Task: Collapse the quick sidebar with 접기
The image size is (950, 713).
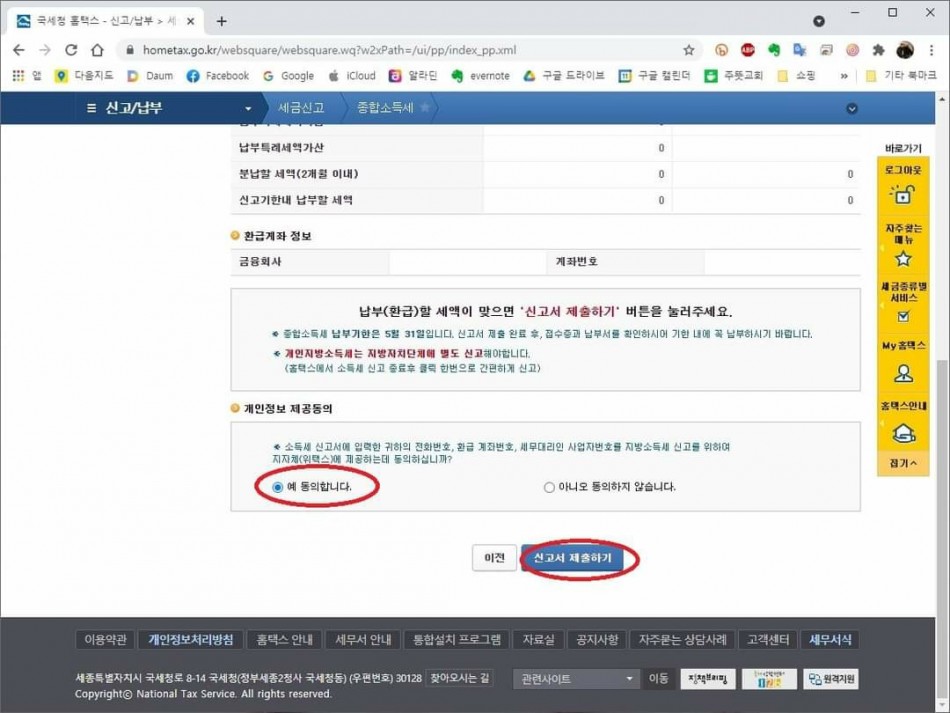Action: (902, 464)
